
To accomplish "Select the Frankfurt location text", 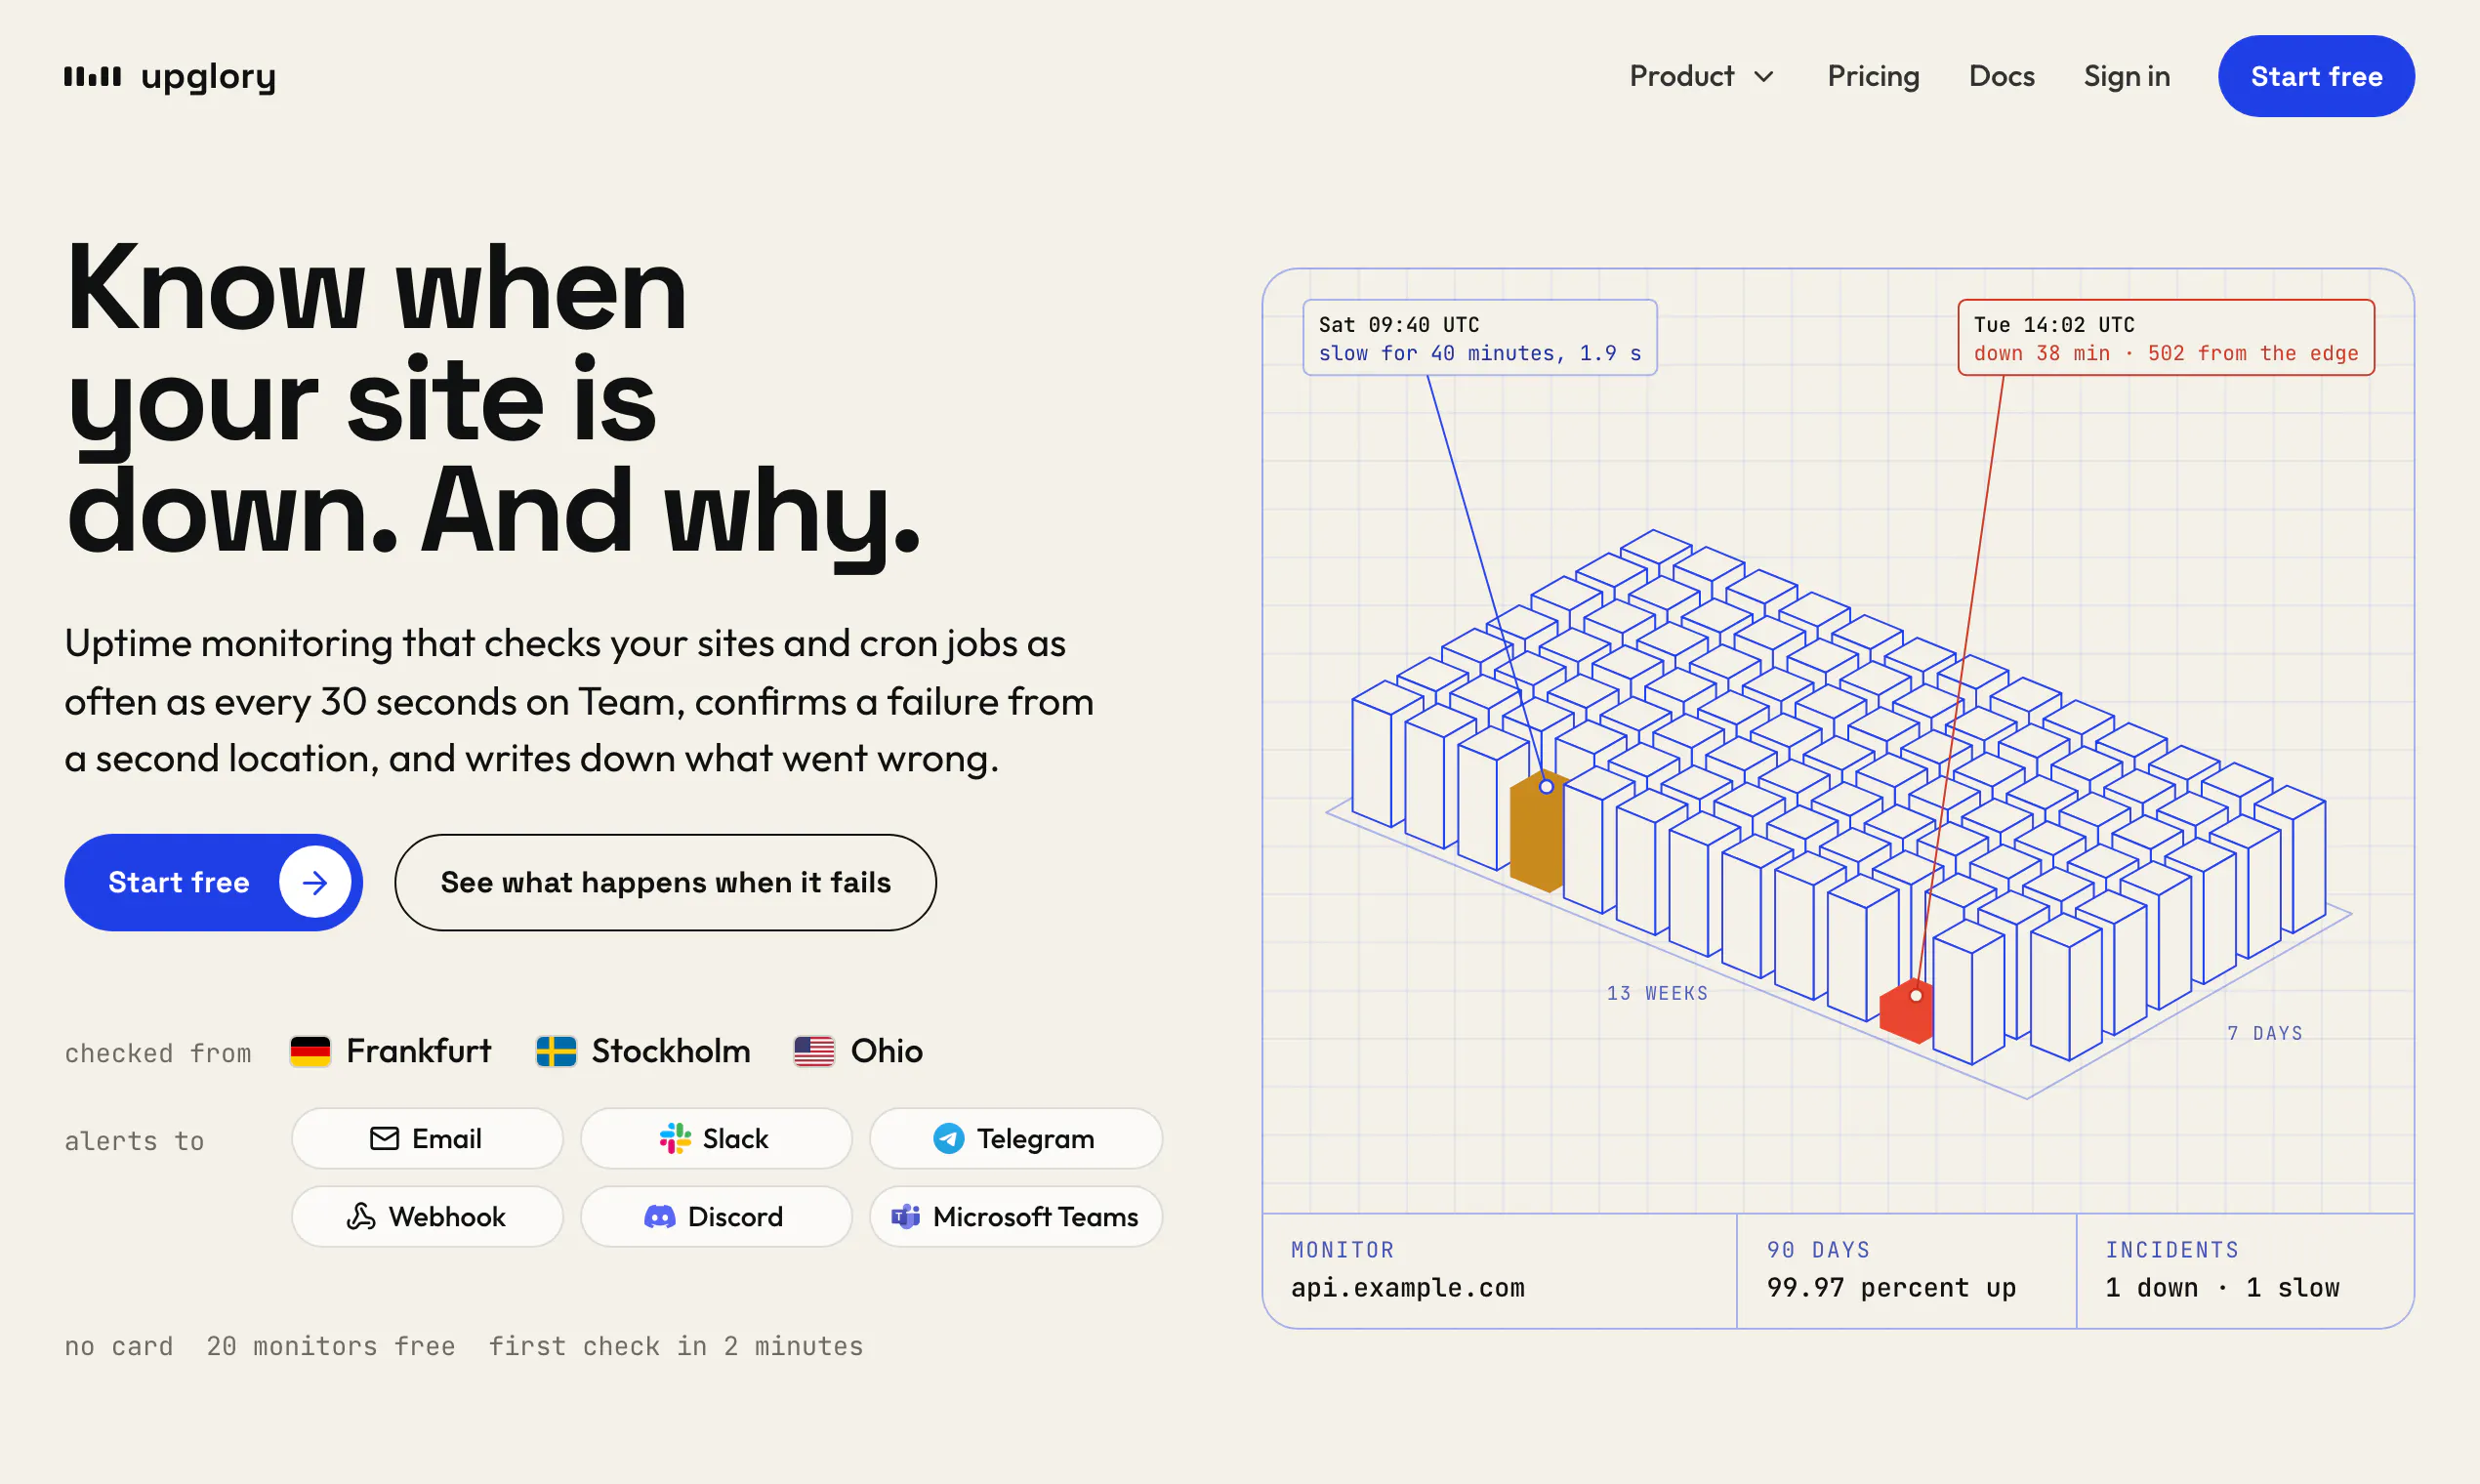I will [x=418, y=1051].
